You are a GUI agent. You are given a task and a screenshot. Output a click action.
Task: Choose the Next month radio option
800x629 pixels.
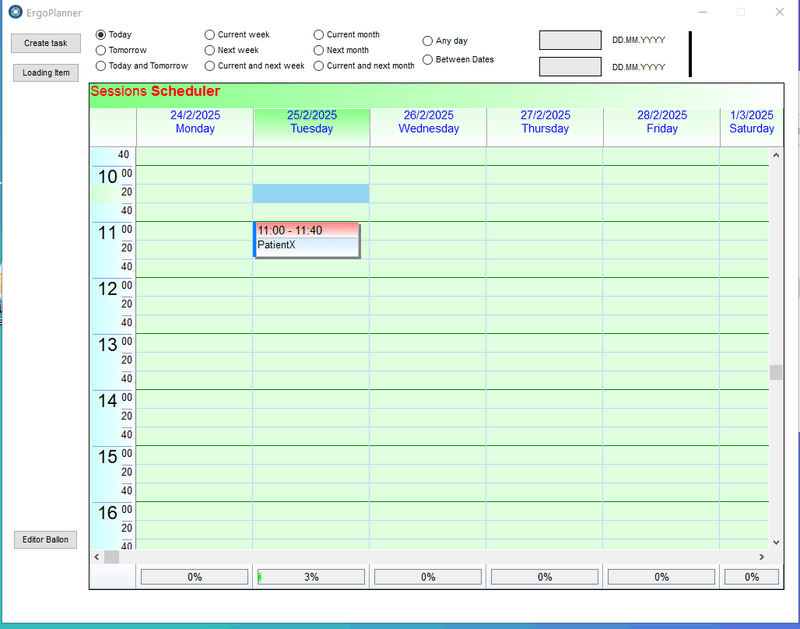click(319, 50)
